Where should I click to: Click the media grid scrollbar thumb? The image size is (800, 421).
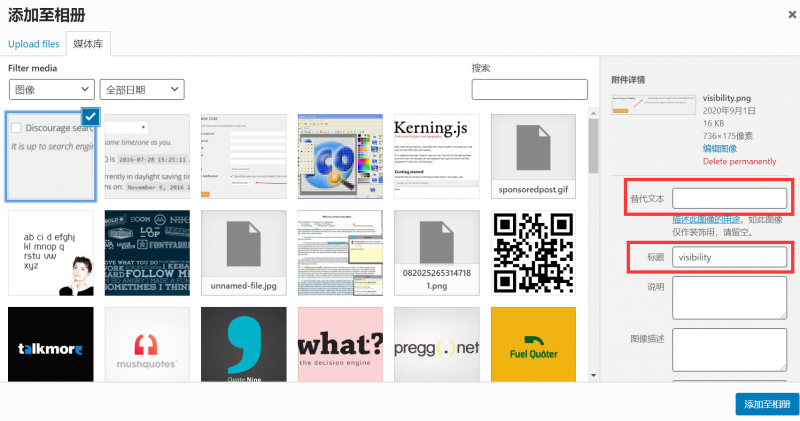pyautogui.click(x=593, y=146)
